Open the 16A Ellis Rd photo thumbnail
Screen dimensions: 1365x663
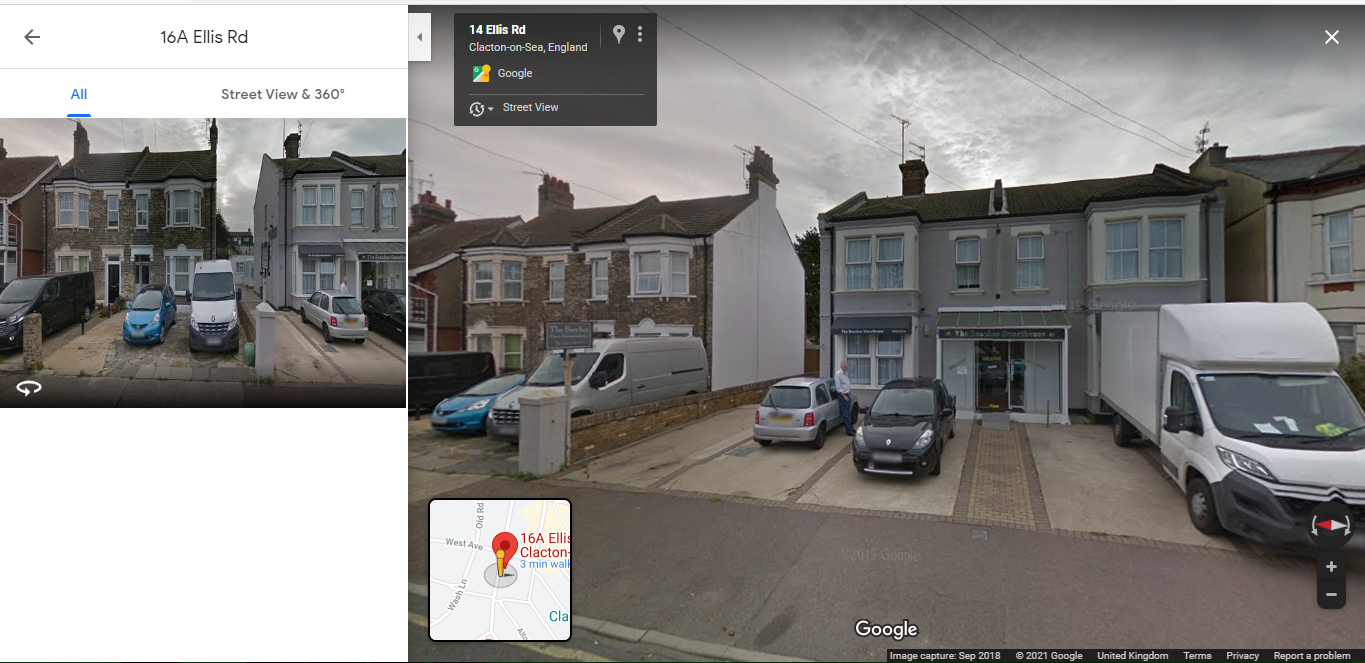203,263
